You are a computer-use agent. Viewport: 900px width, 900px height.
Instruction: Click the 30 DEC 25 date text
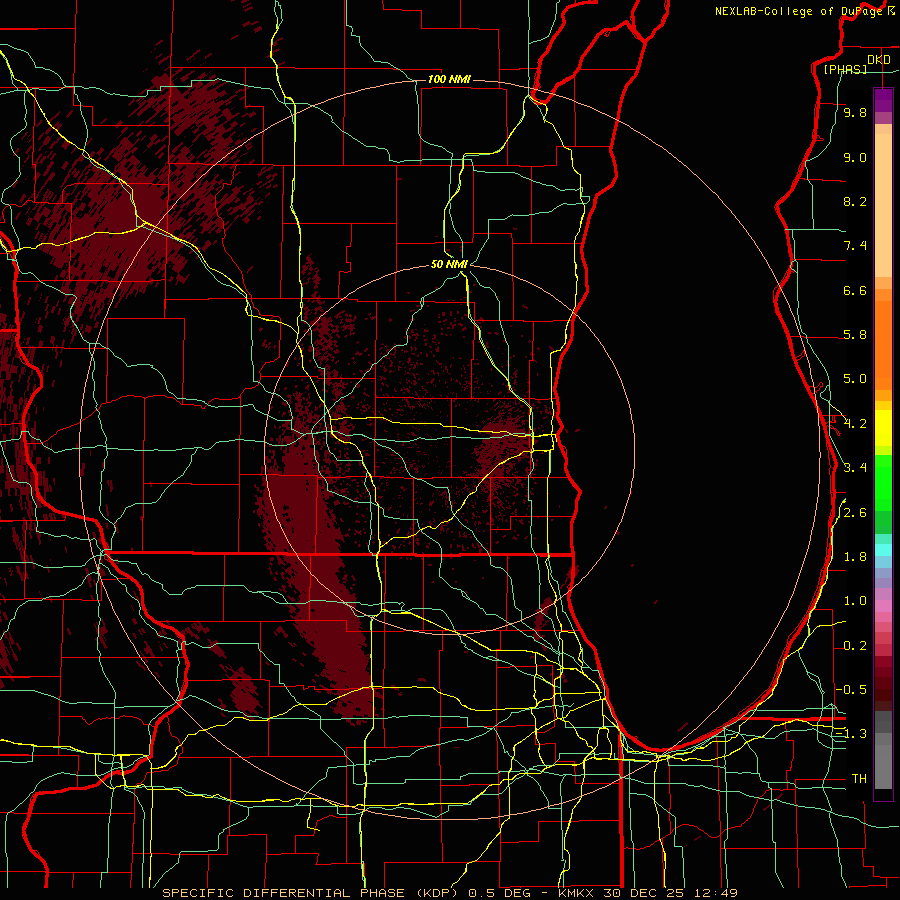pyautogui.click(x=641, y=893)
